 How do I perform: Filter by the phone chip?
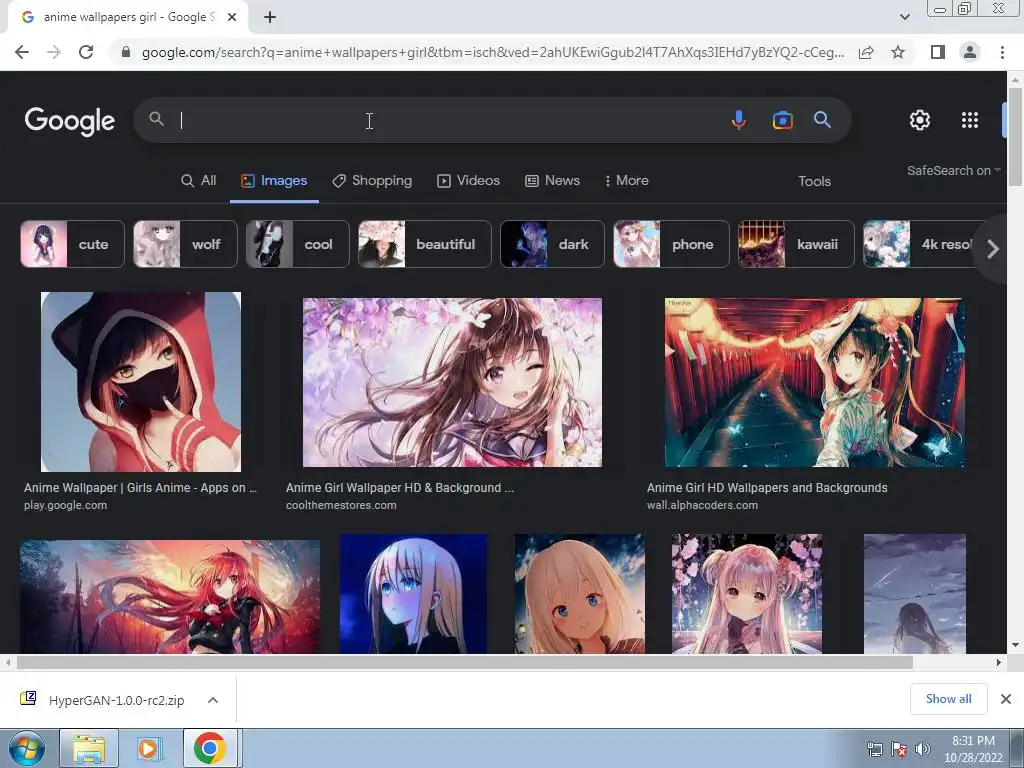(671, 244)
